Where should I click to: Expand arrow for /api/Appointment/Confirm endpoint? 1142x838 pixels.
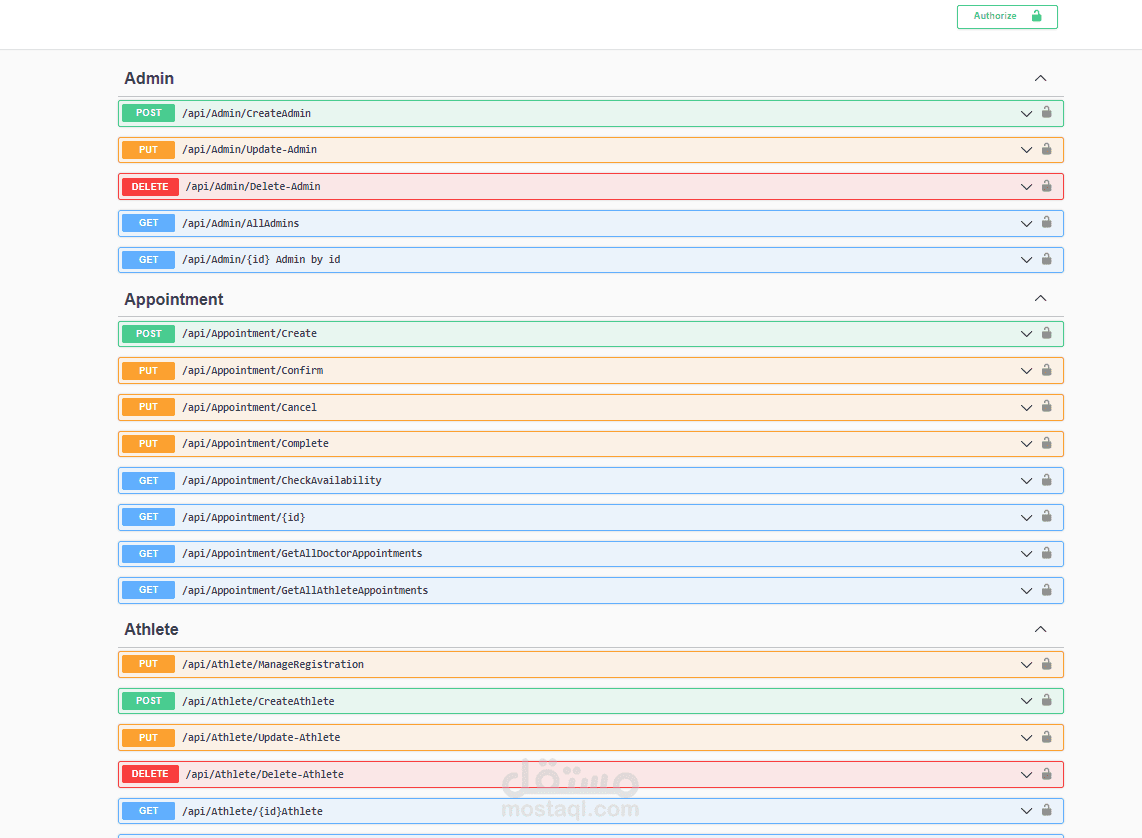click(x=1026, y=371)
